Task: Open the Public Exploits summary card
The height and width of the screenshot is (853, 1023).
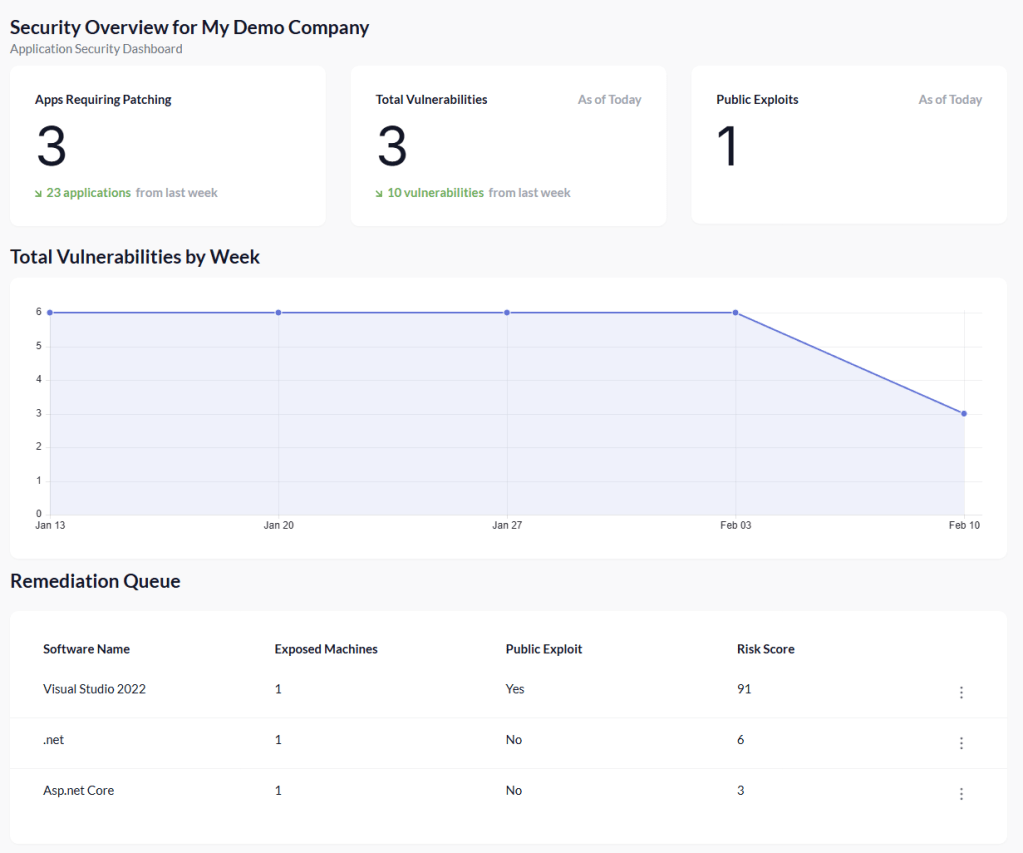Action: [x=849, y=145]
